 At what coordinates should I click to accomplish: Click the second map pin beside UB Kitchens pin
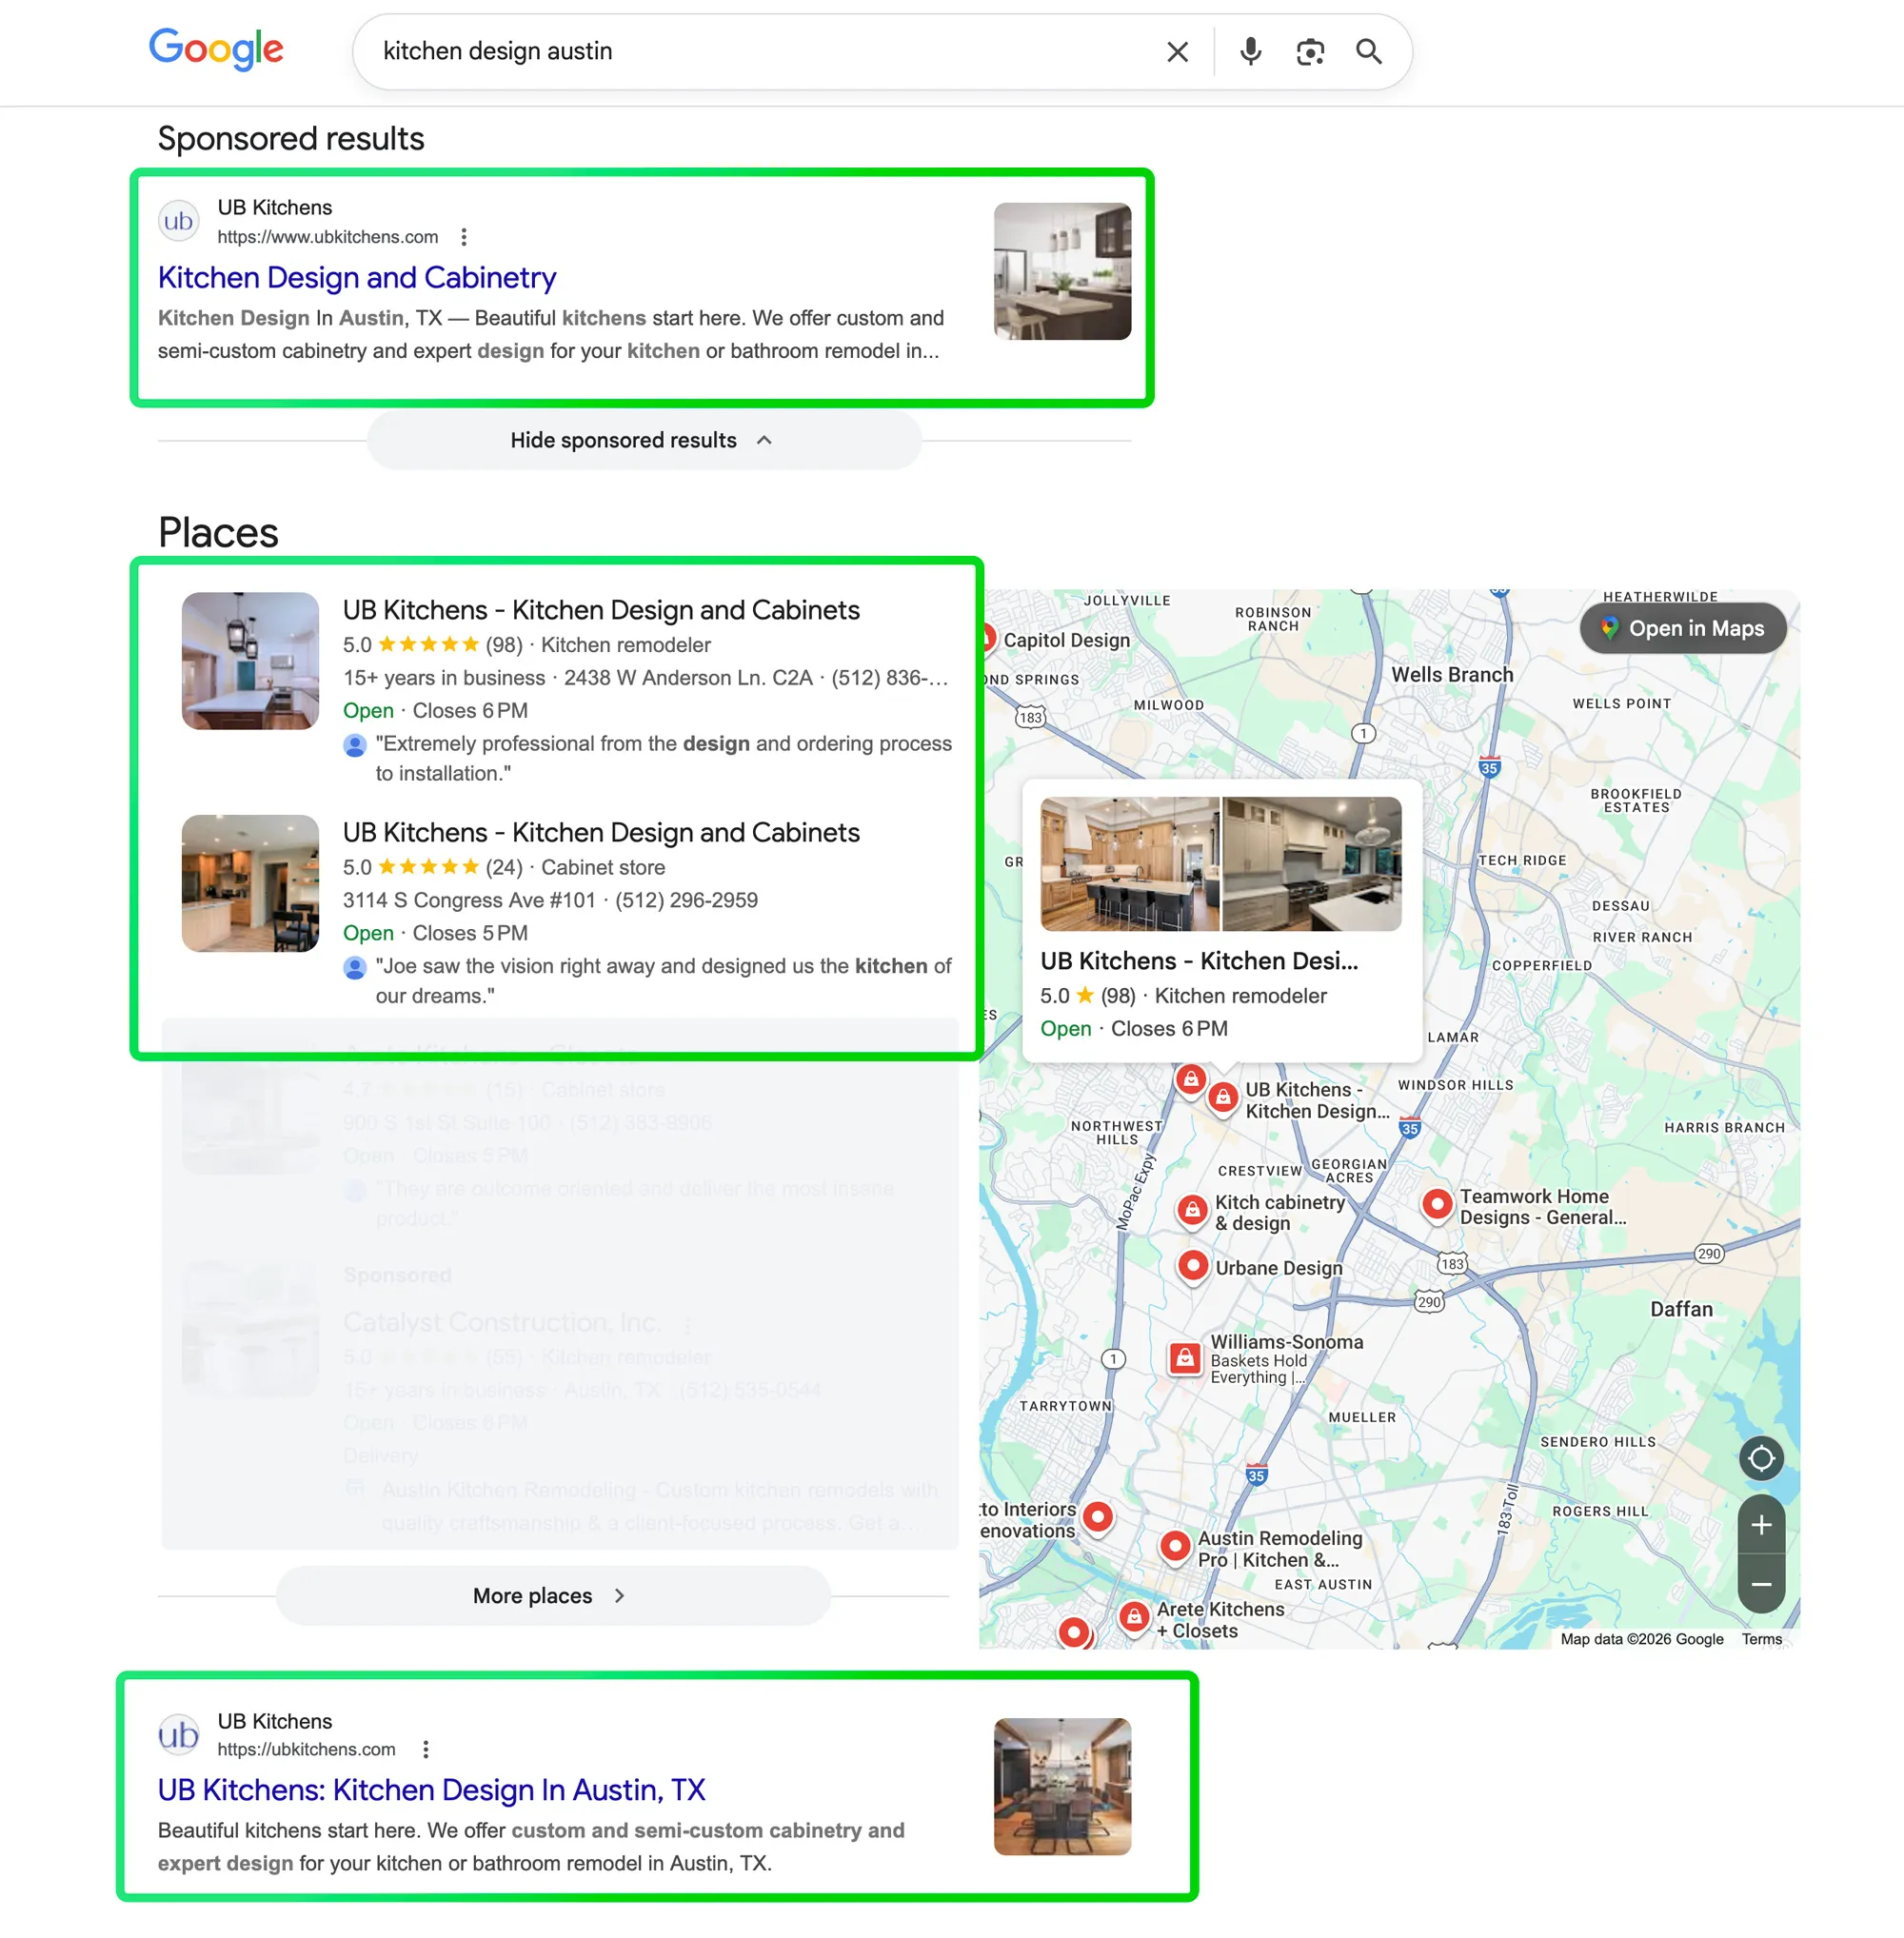tap(1190, 1081)
